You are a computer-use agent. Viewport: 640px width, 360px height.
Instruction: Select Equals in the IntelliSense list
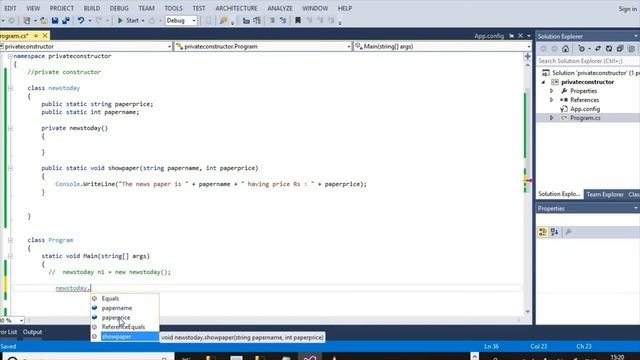coord(124,298)
